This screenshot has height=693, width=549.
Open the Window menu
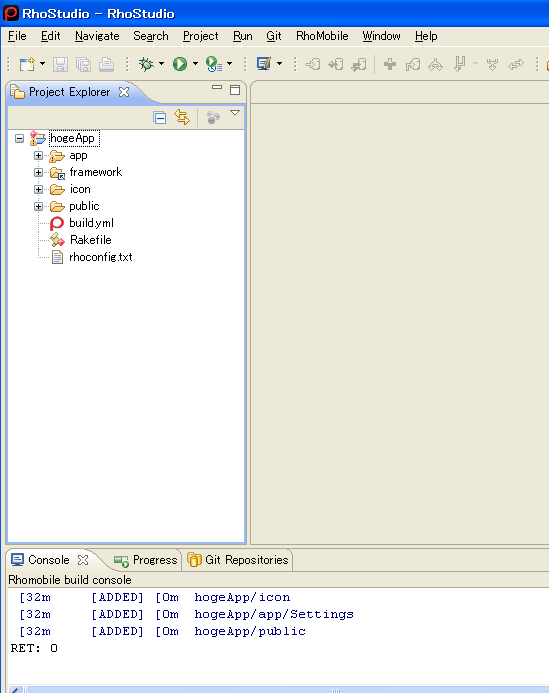(381, 36)
